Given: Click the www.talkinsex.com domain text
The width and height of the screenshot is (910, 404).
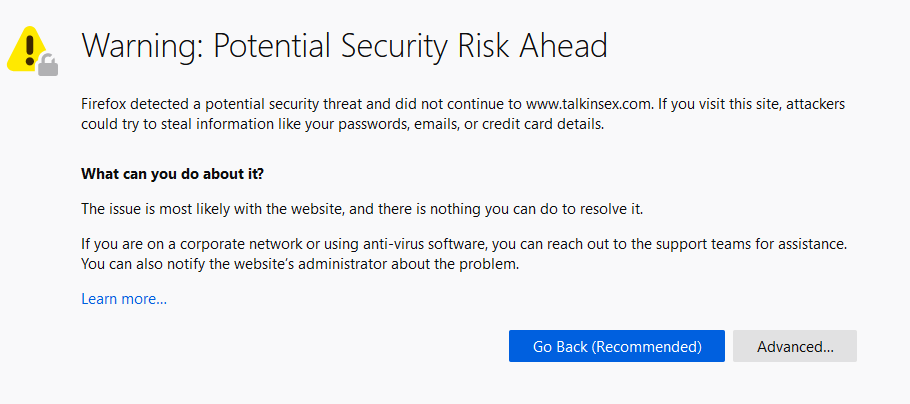Looking at the screenshot, I should tap(588, 105).
